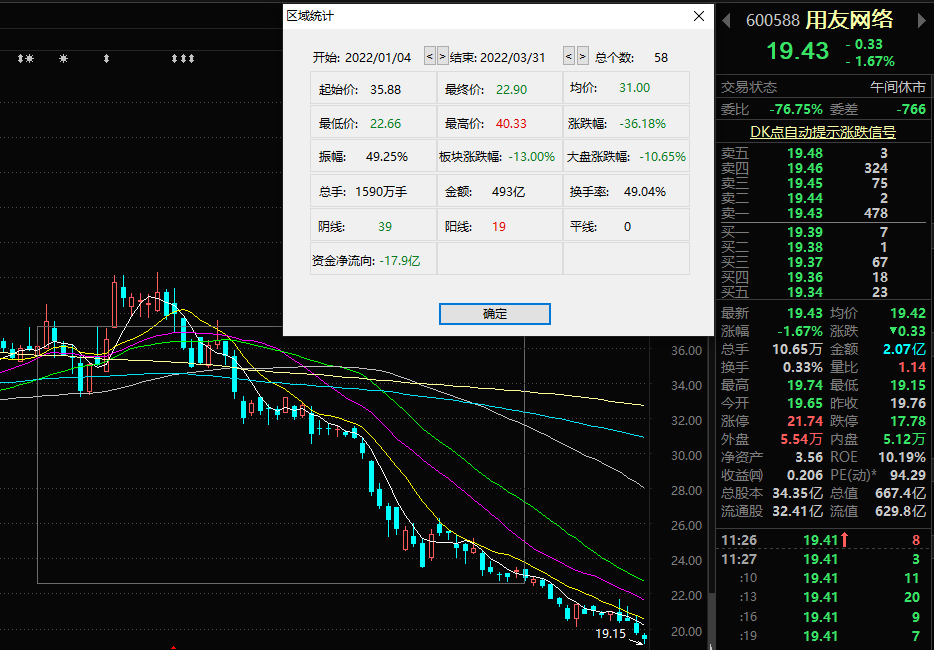Click the 均价 value 31.00 in the dialog

(634, 88)
